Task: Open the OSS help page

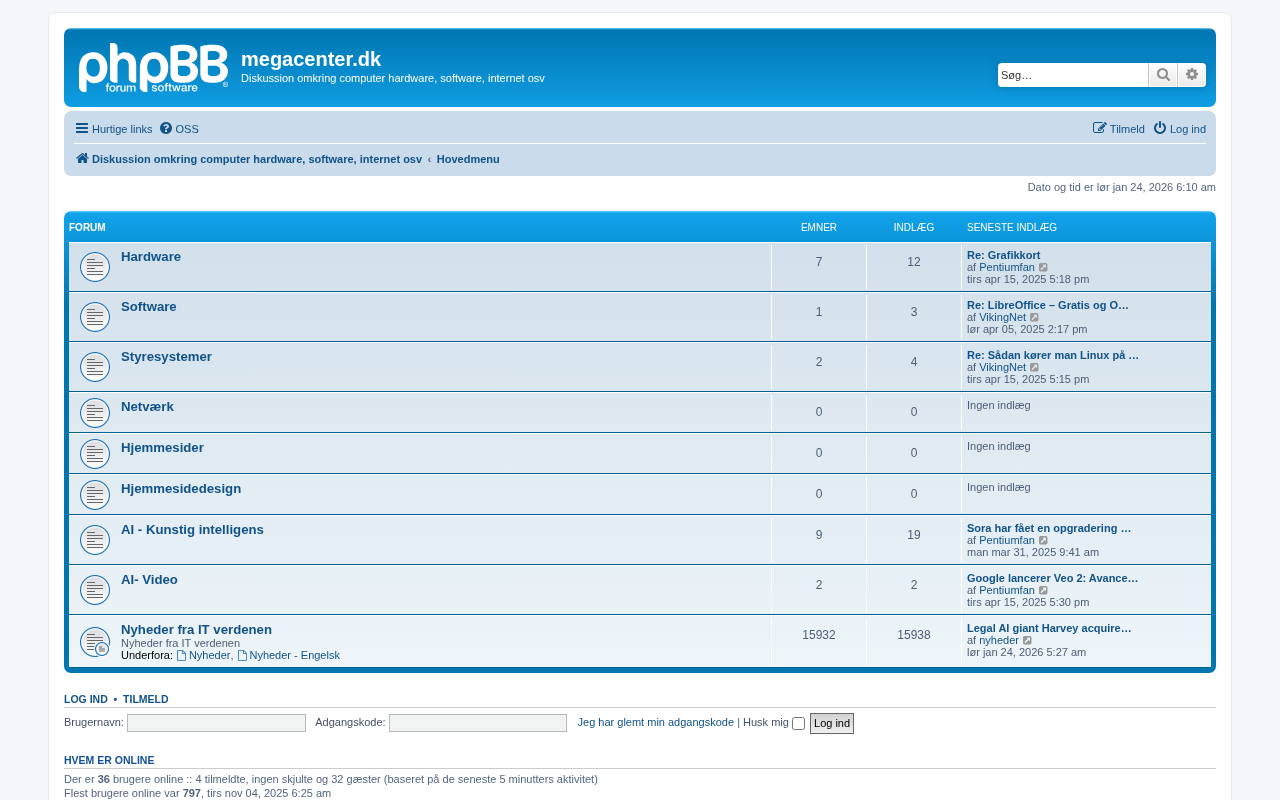Action: [179, 129]
